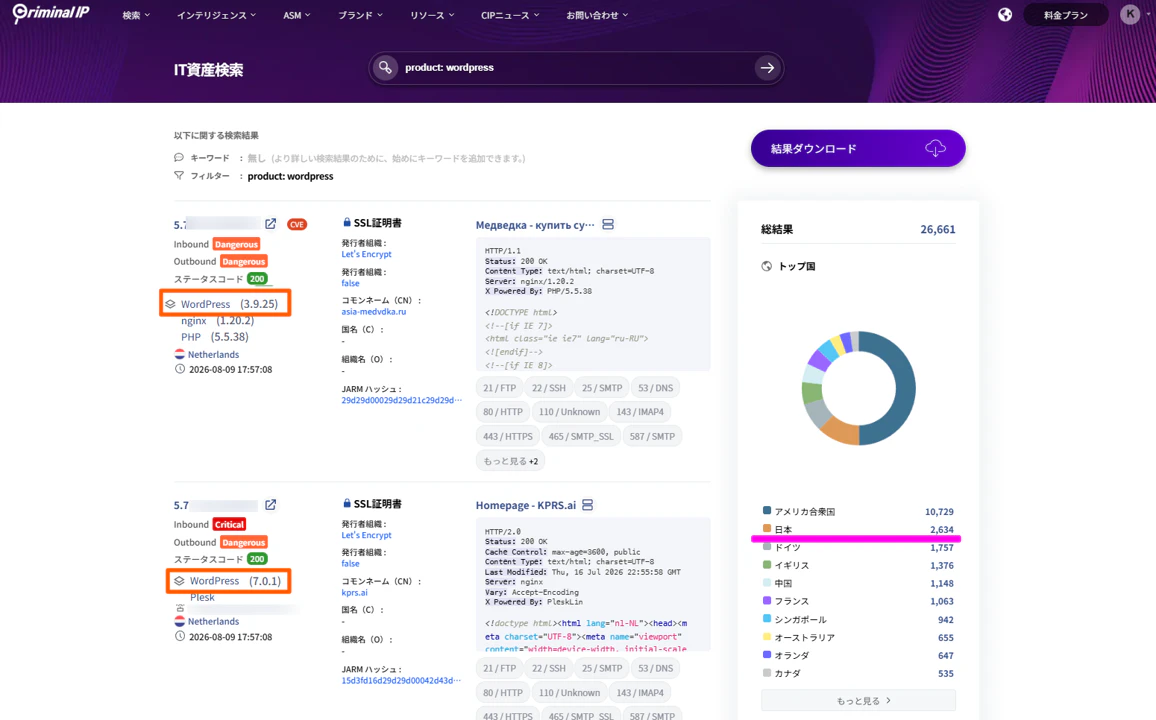
Task: Click the Criminal IP logo
Action: point(51,13)
